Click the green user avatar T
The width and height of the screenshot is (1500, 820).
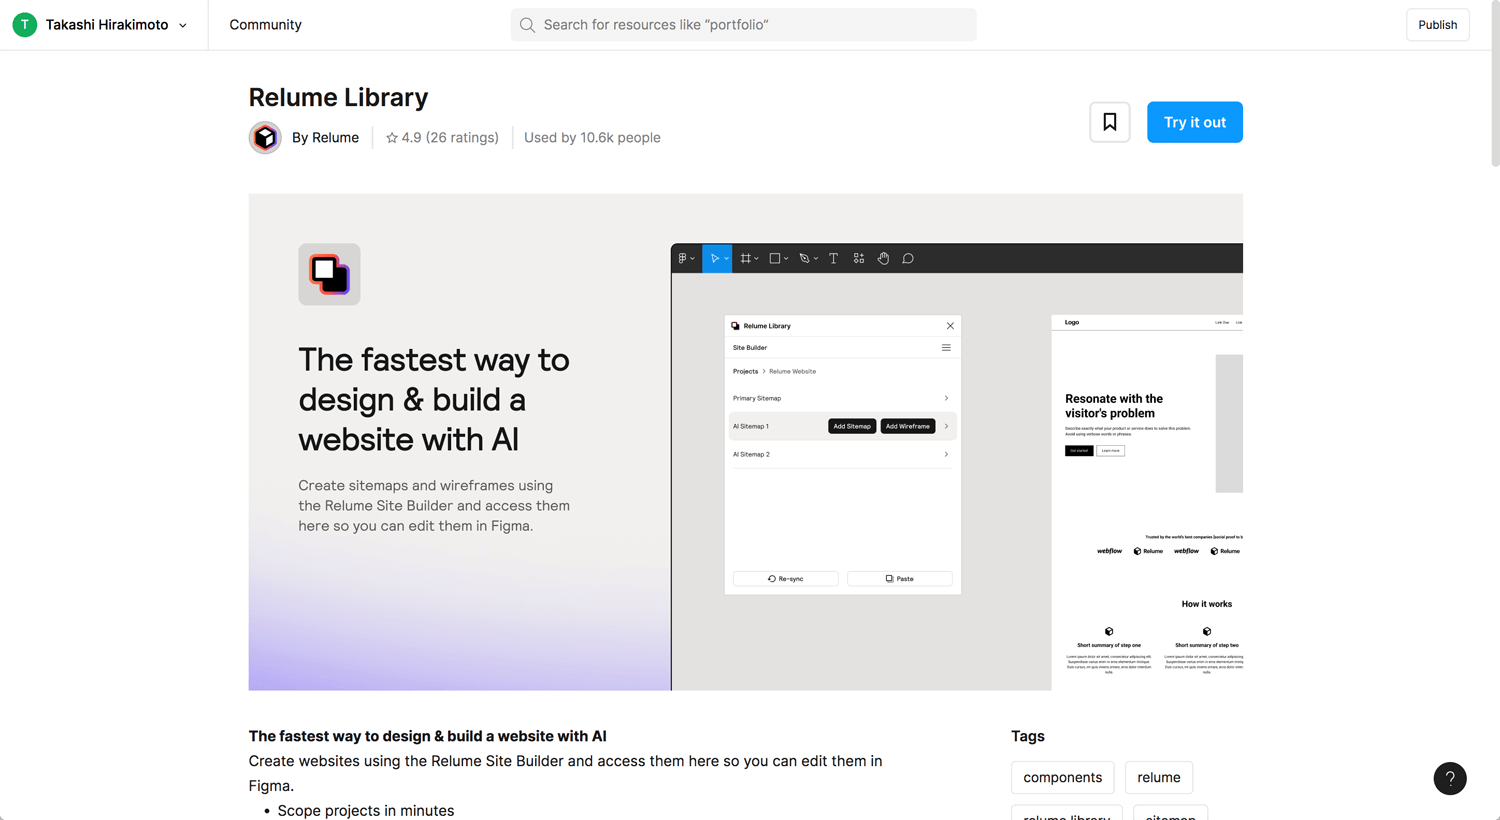click(24, 25)
